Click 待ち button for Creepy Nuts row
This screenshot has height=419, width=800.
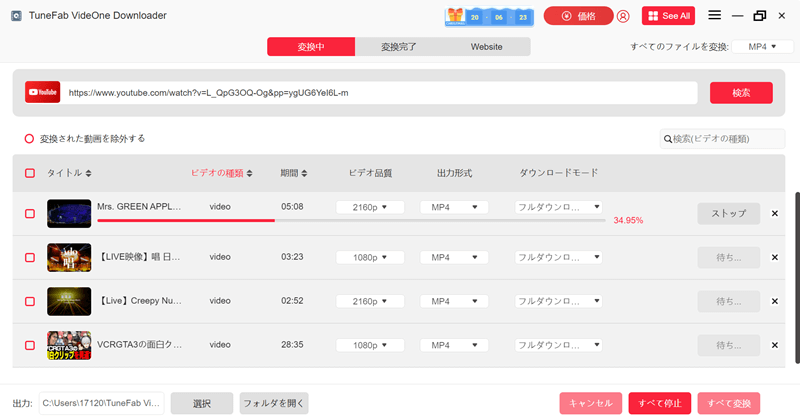(729, 301)
